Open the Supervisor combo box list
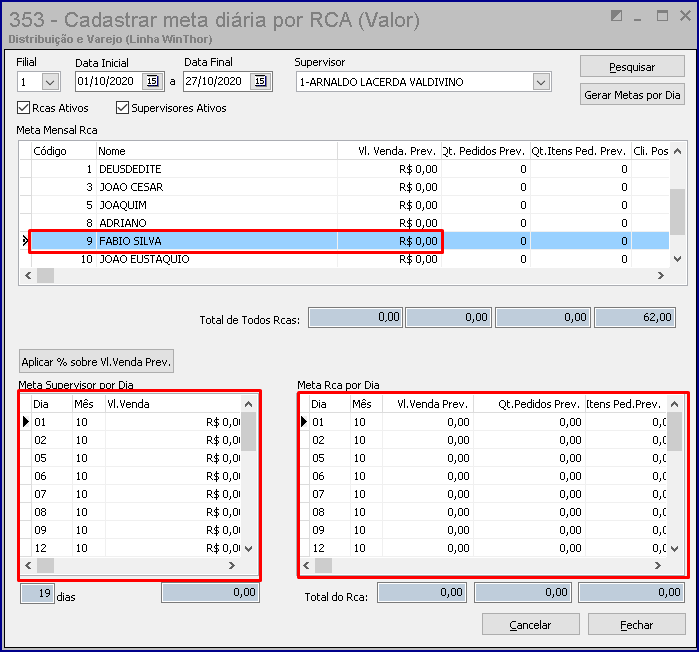 pyautogui.click(x=541, y=82)
